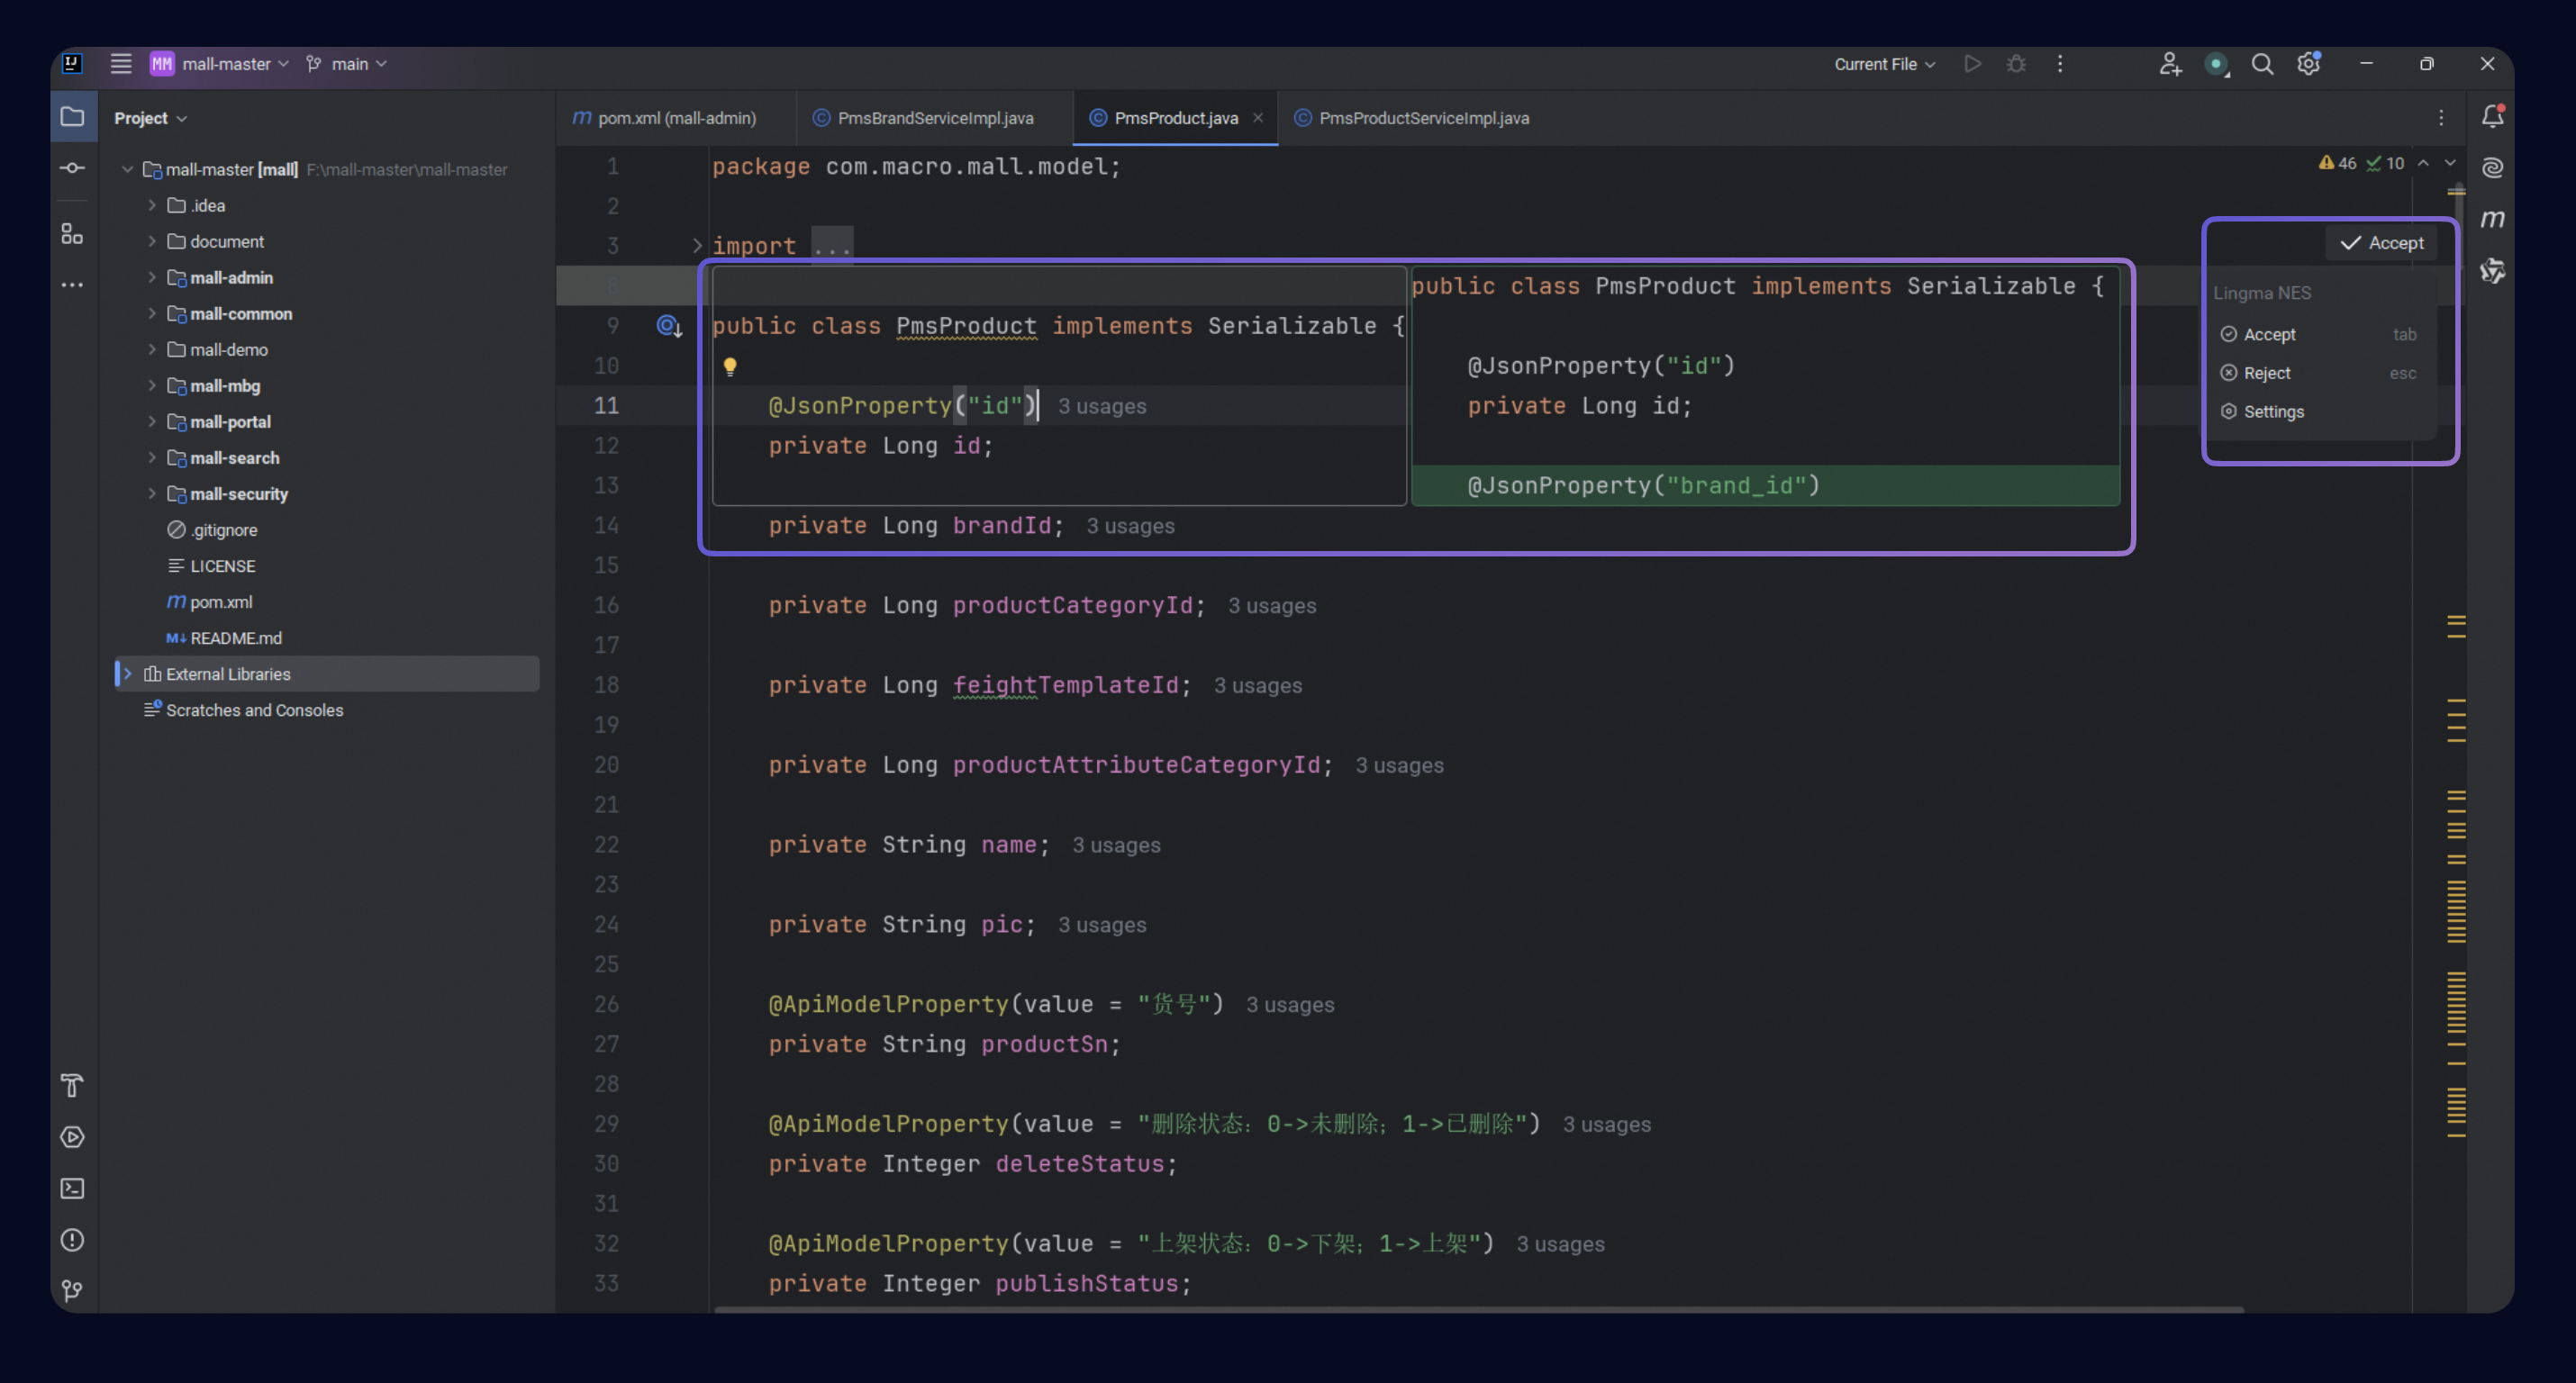
Task: Click the Build hammer icon in sidebar
Action: 72,1085
